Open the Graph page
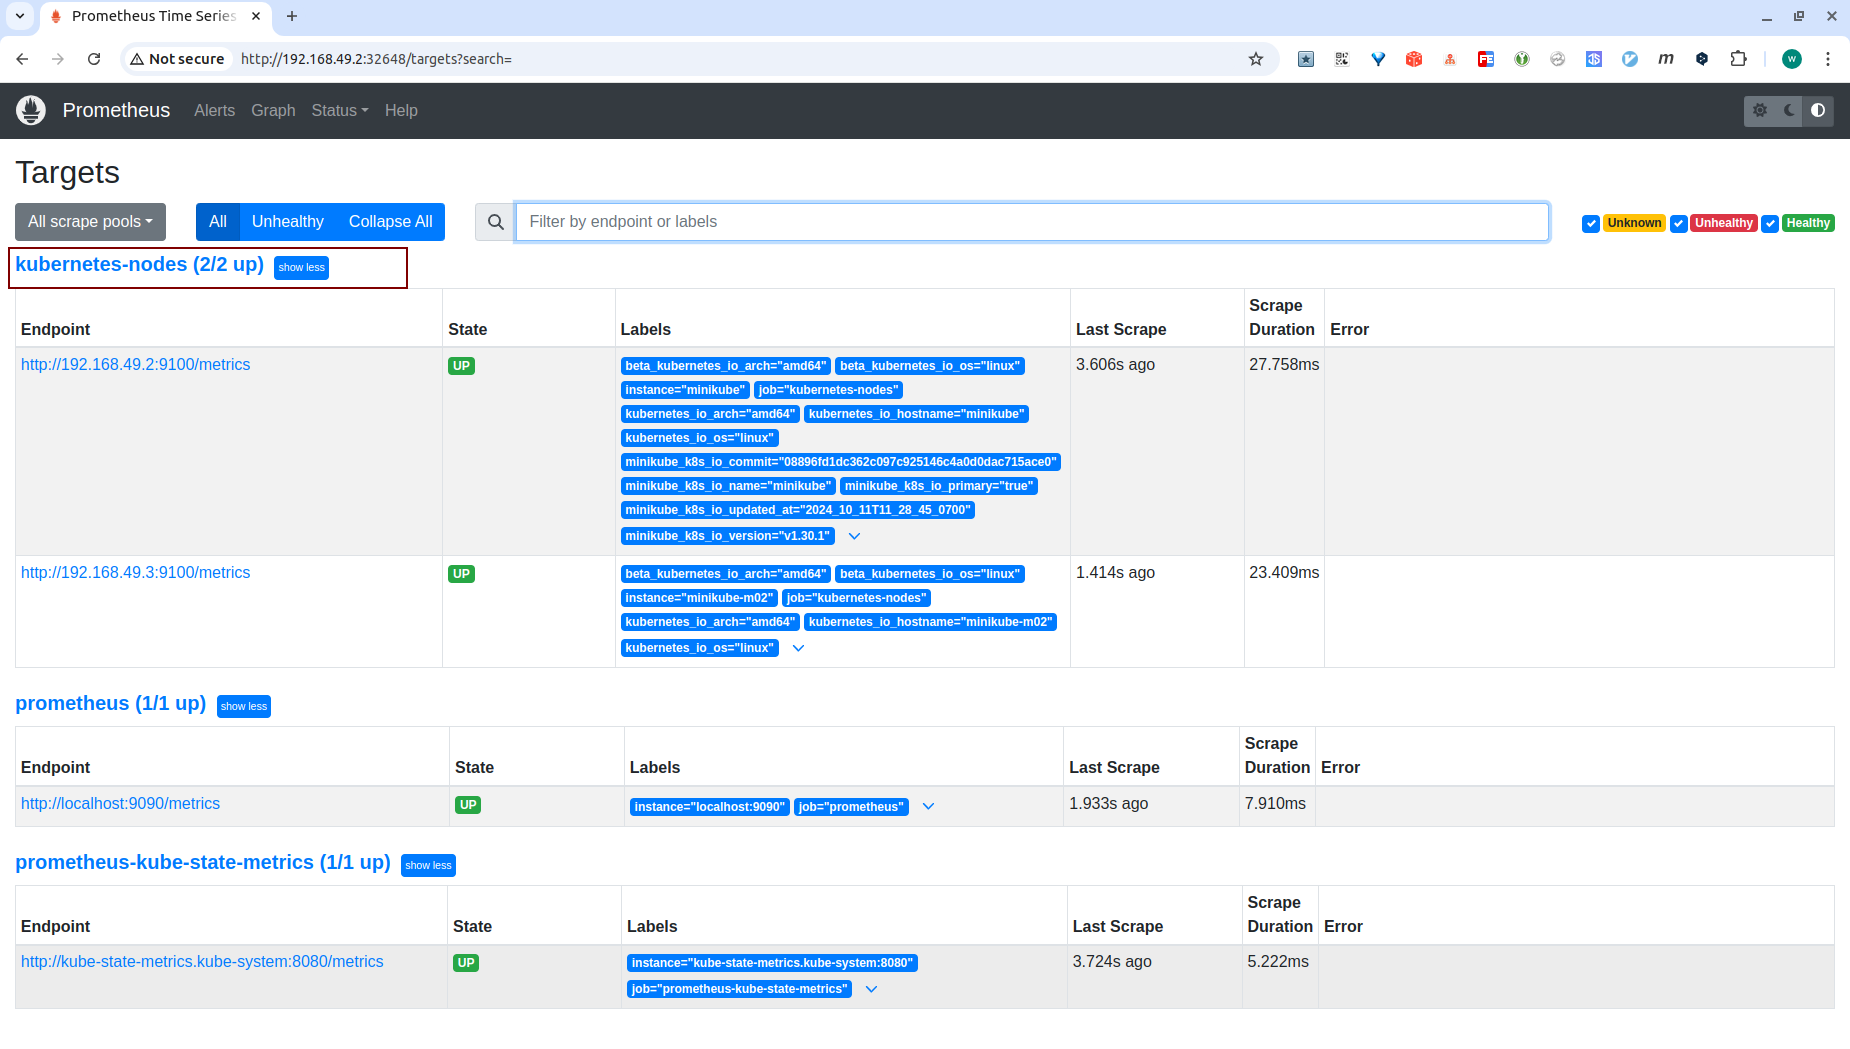The image size is (1850, 1049). pos(273,111)
